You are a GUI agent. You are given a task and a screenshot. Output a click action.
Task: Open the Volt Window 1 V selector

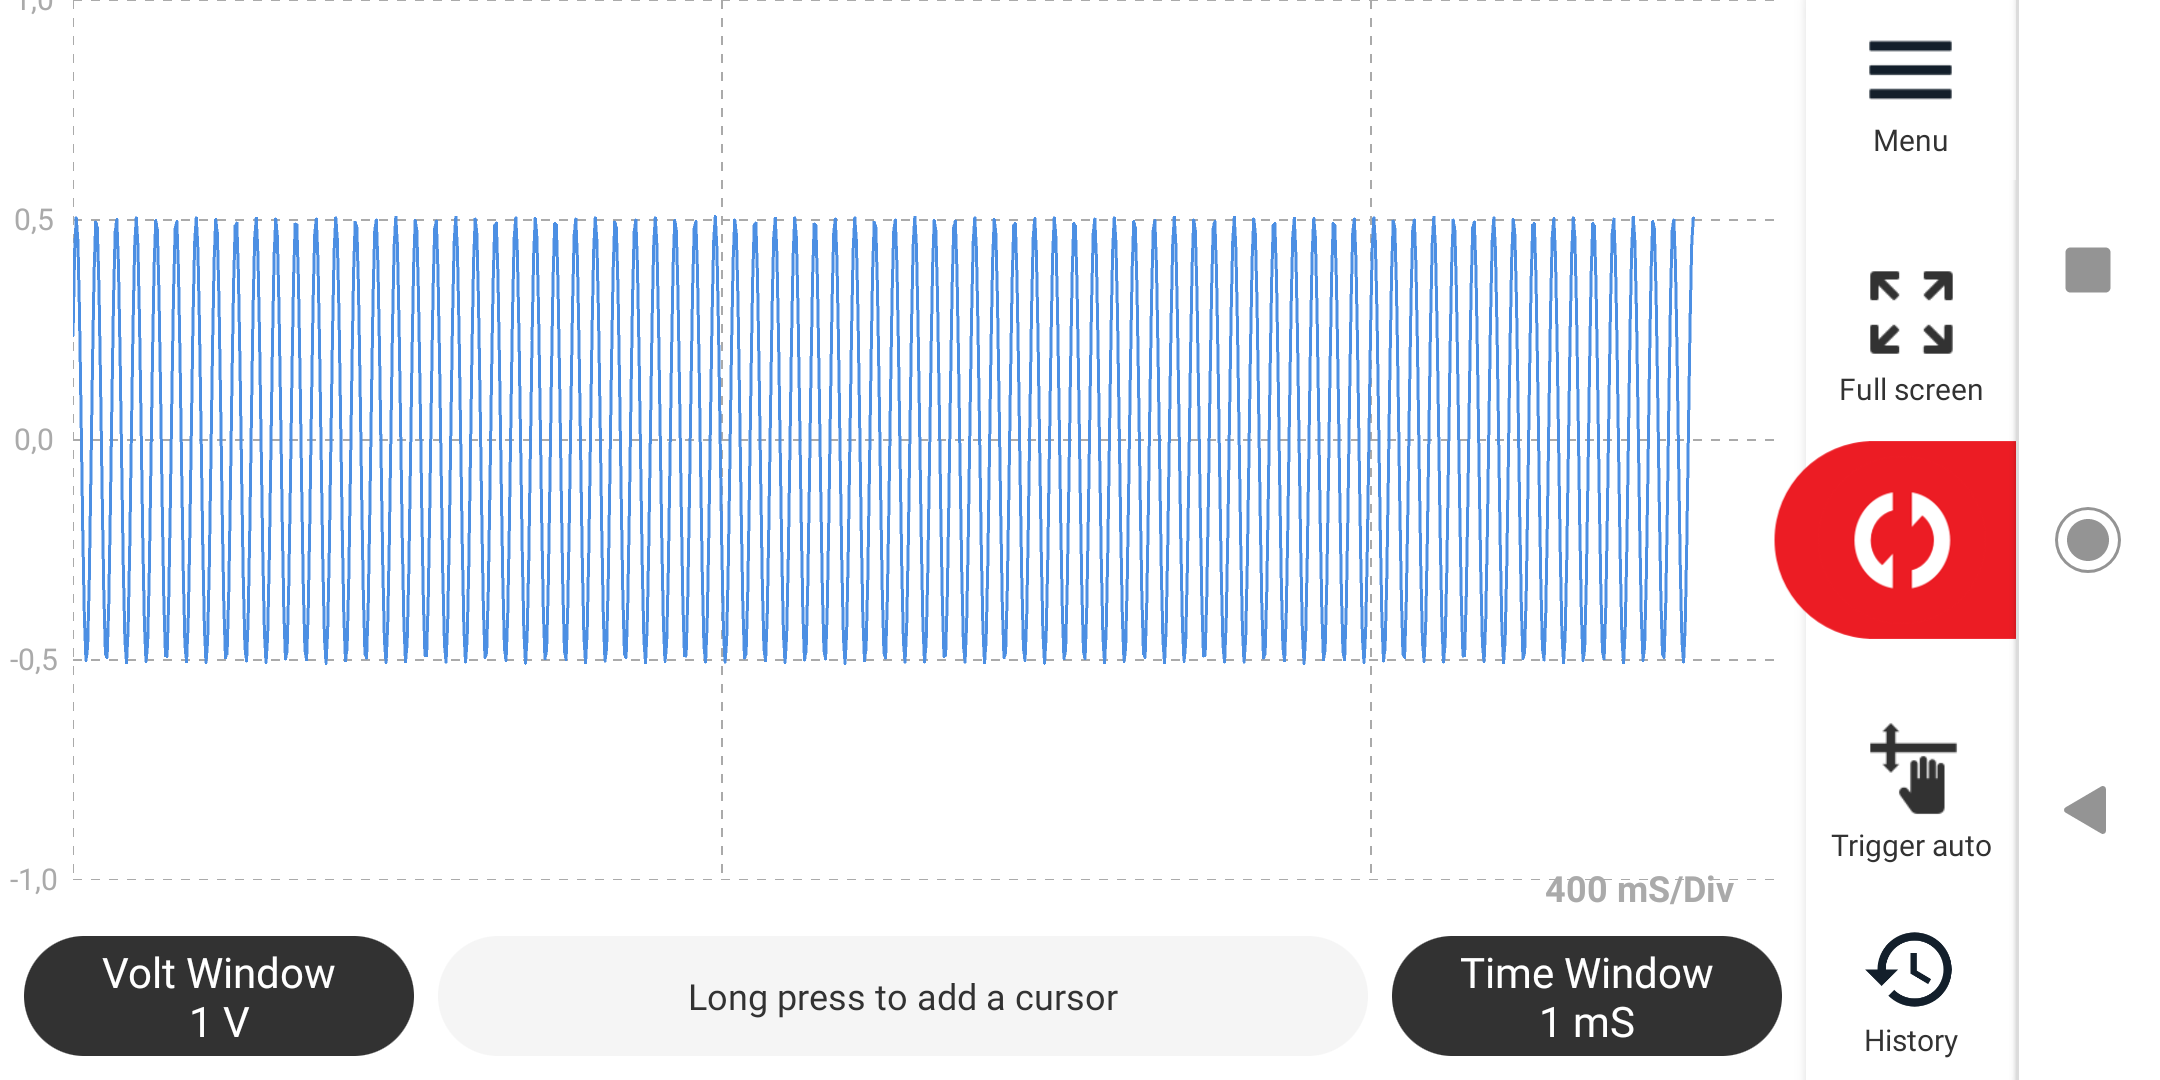click(x=219, y=996)
